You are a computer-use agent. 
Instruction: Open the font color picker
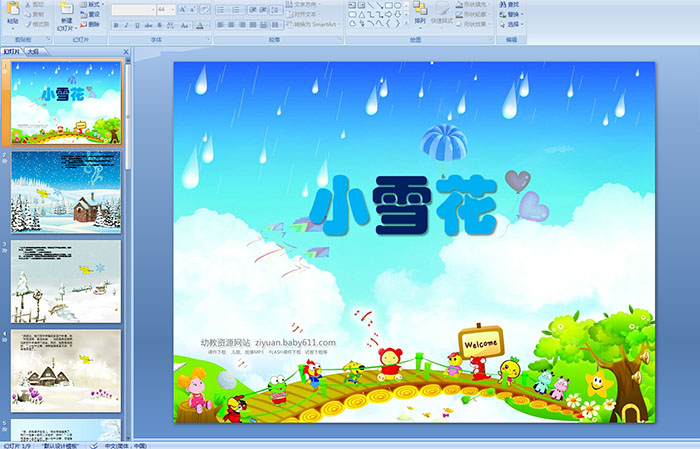point(201,25)
